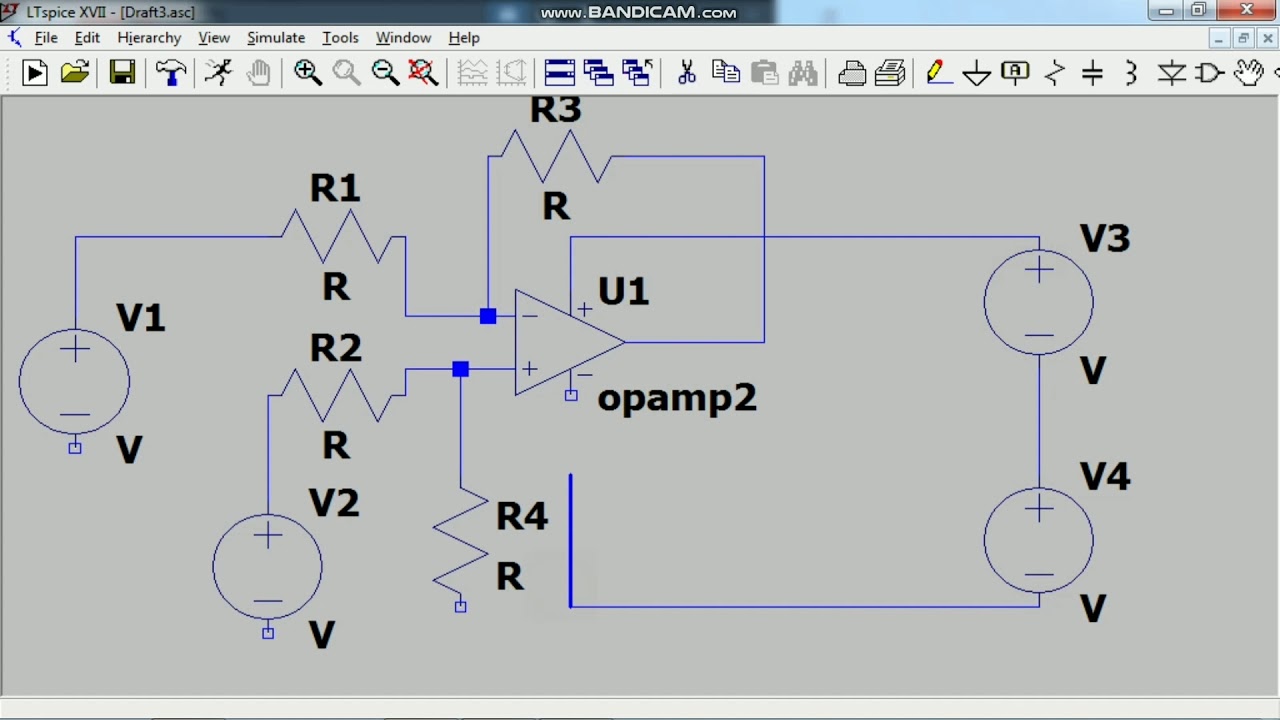Place a Resistor component

coord(1054,73)
